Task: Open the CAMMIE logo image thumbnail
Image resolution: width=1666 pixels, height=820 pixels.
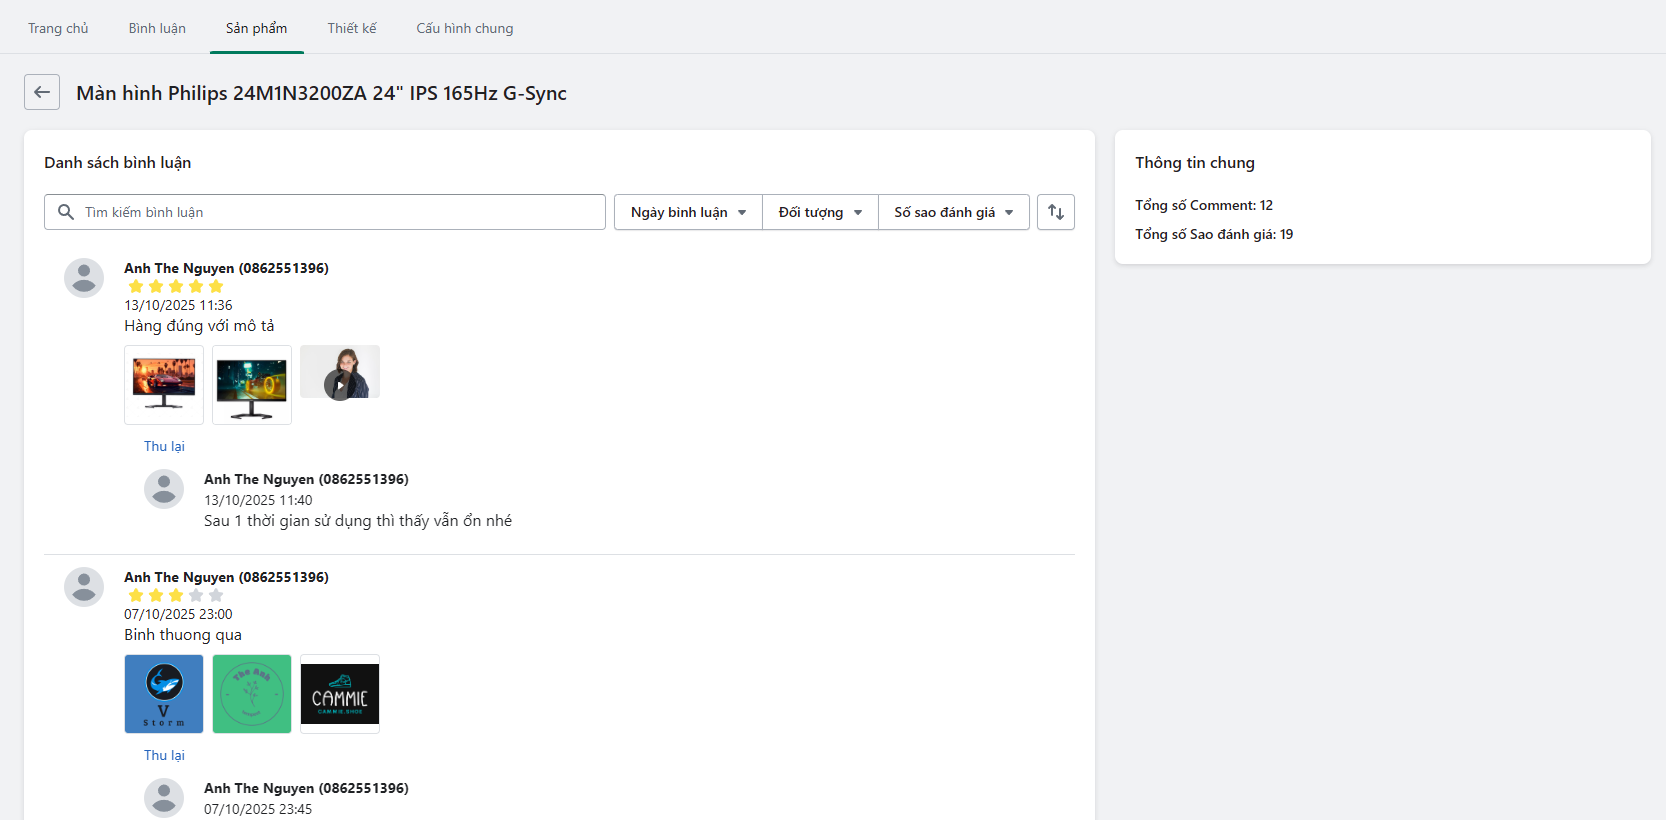Action: tap(340, 694)
